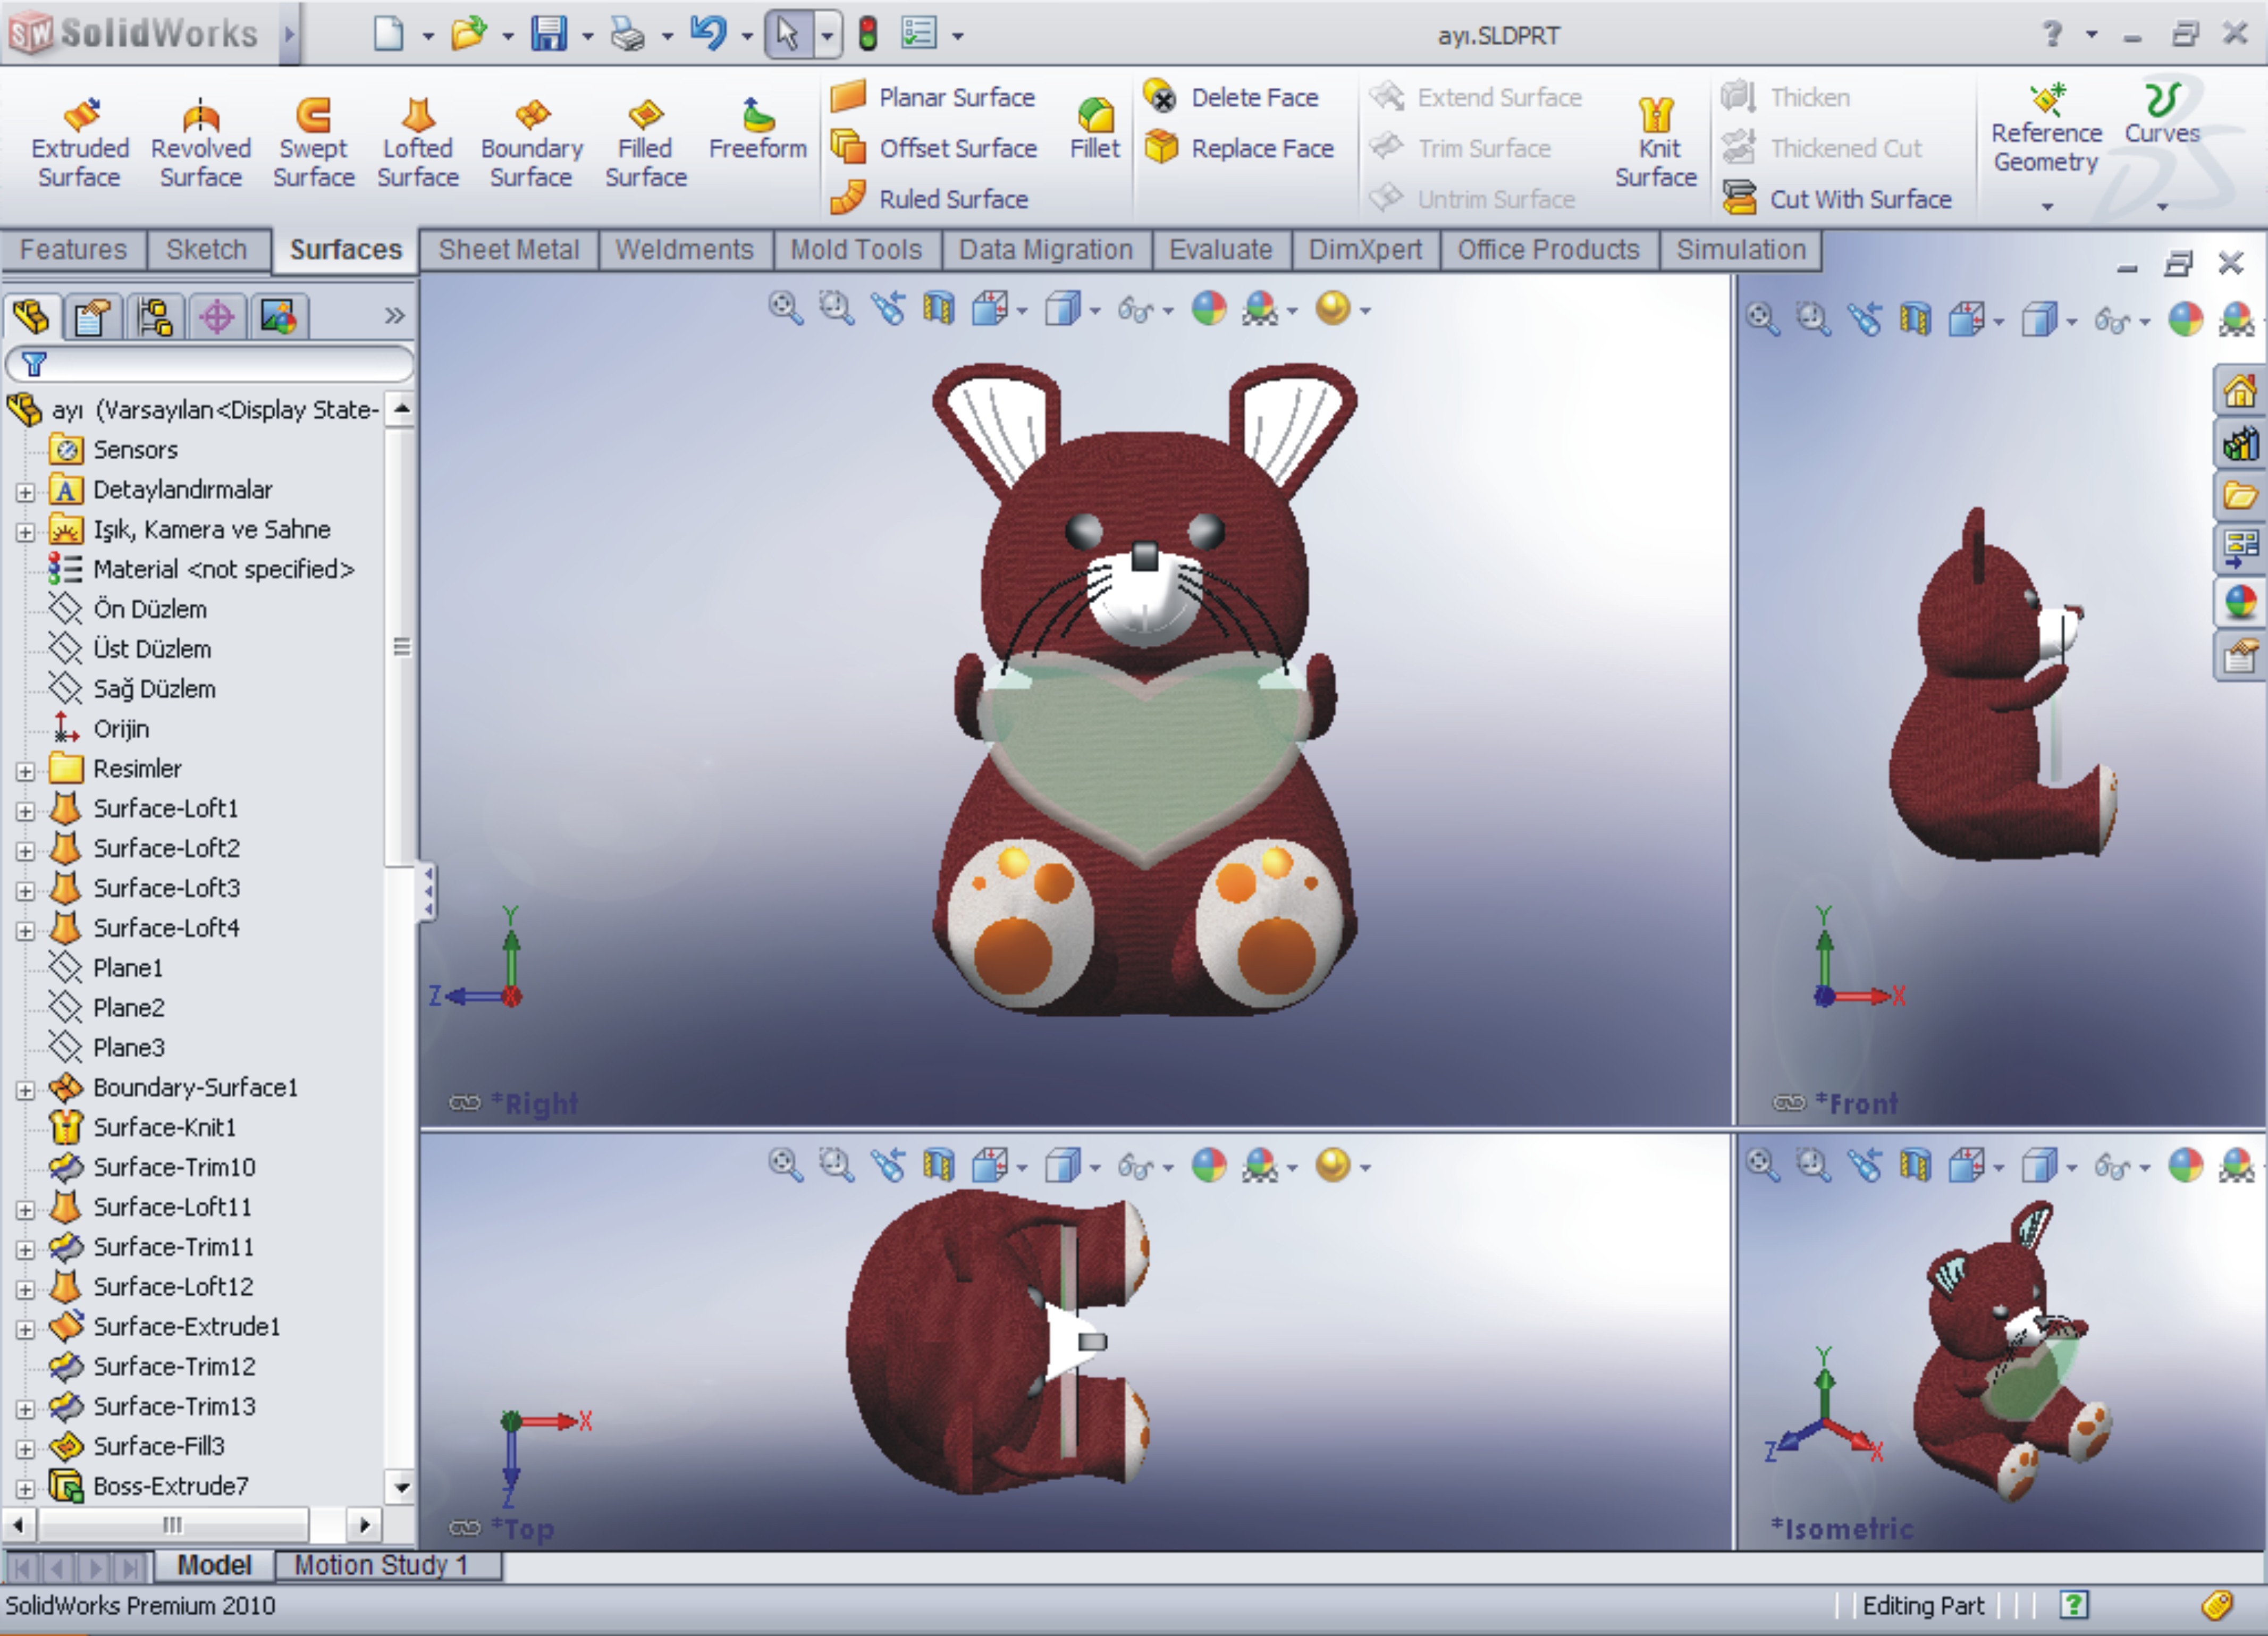
Task: Click the feature tree filter field
Action: 210,364
